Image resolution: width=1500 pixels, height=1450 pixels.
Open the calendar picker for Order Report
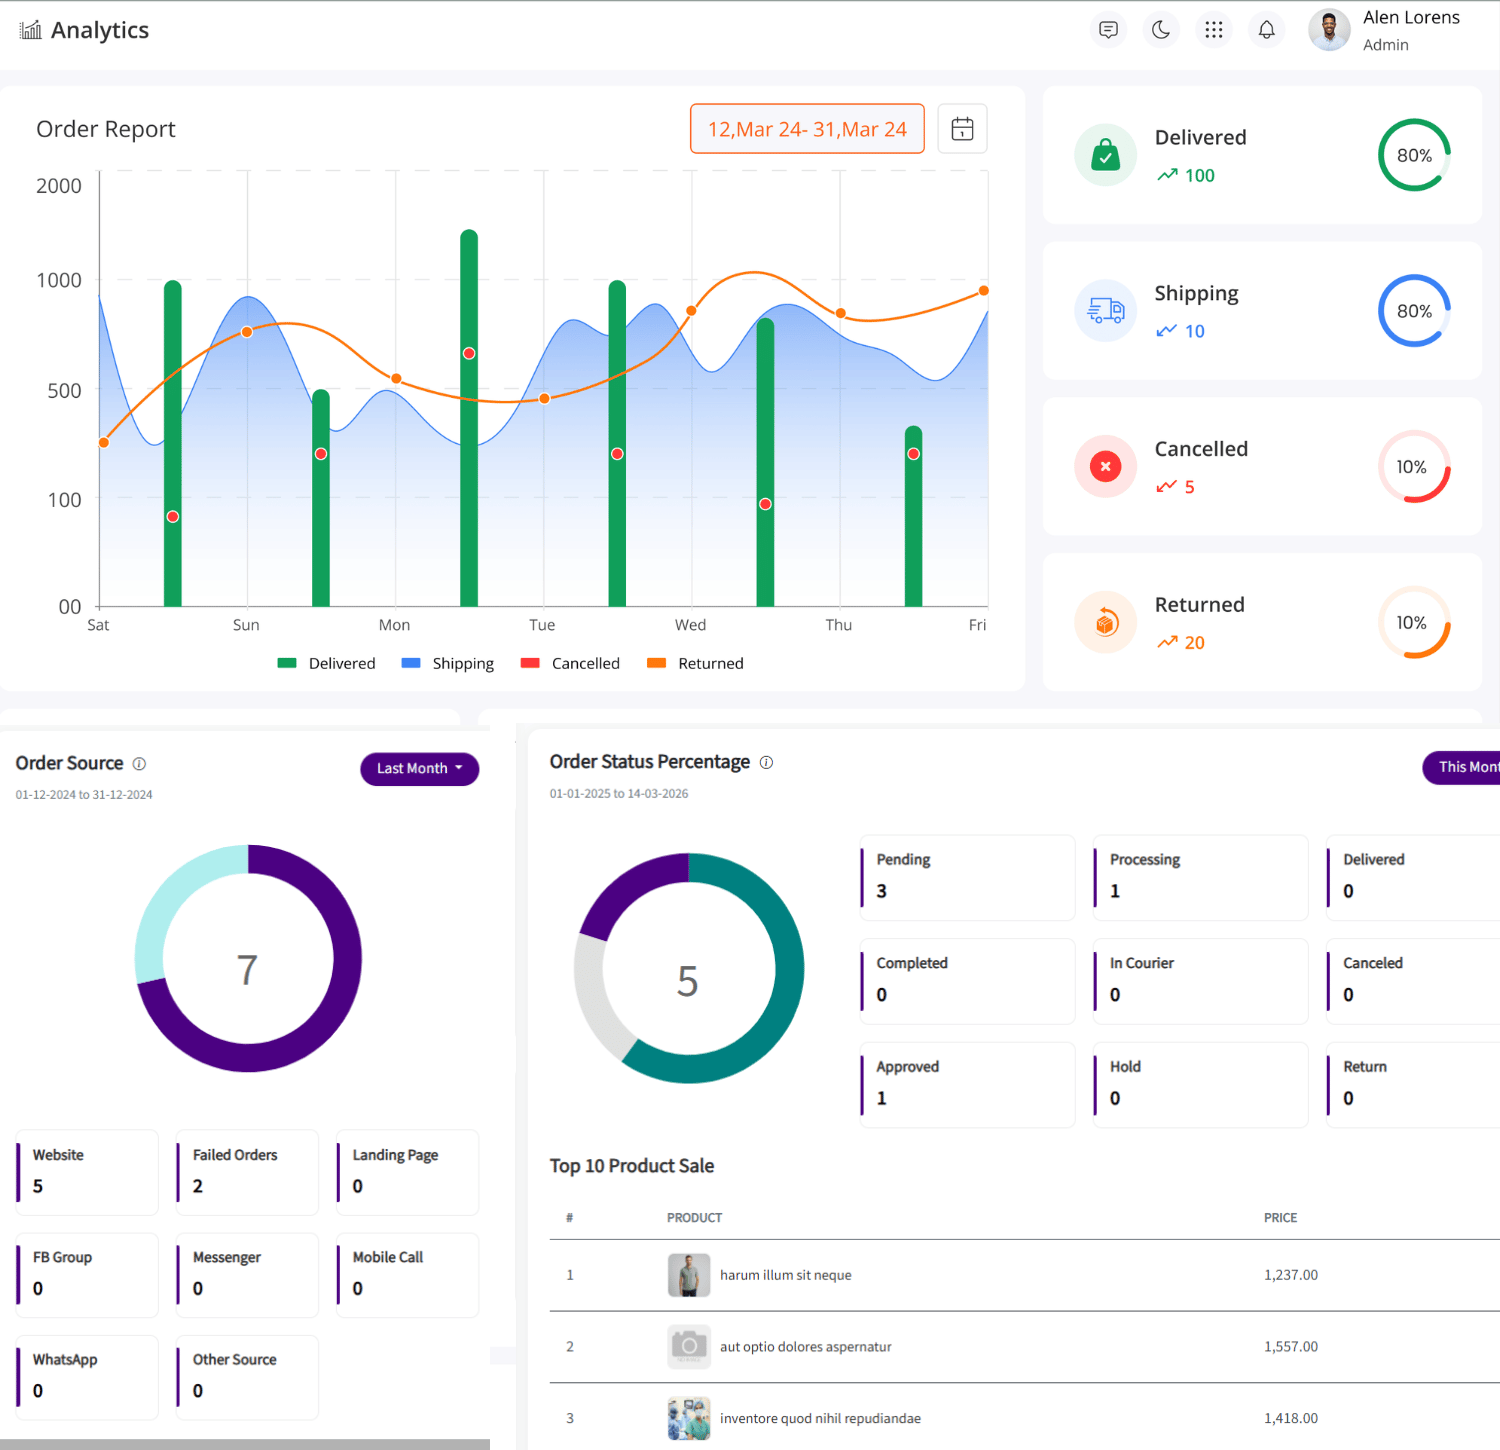(x=961, y=128)
